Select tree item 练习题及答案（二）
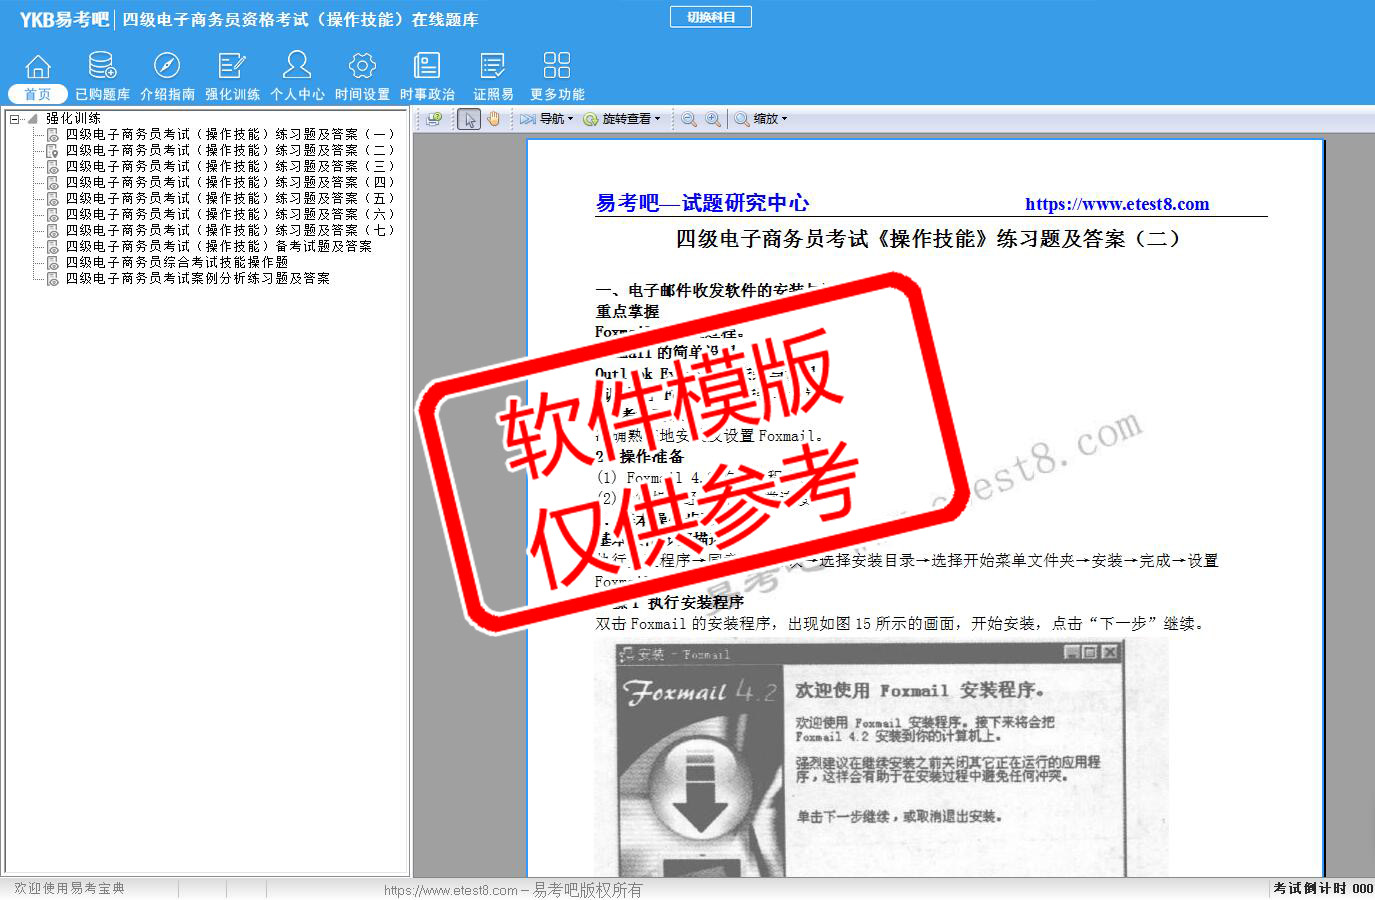 coord(230,150)
